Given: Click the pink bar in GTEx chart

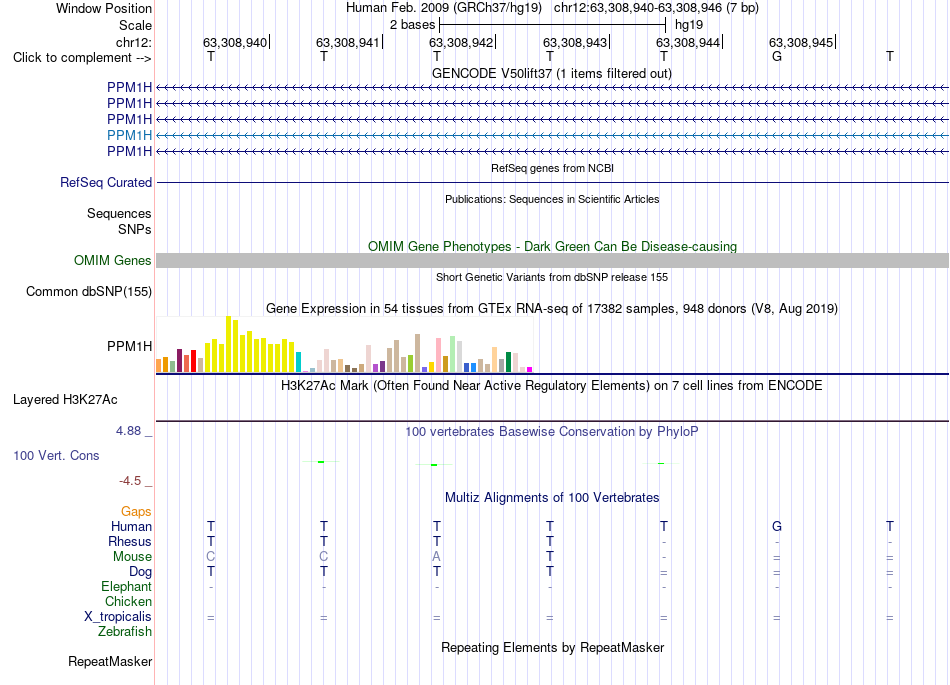Looking at the screenshot, I should coord(438,355).
